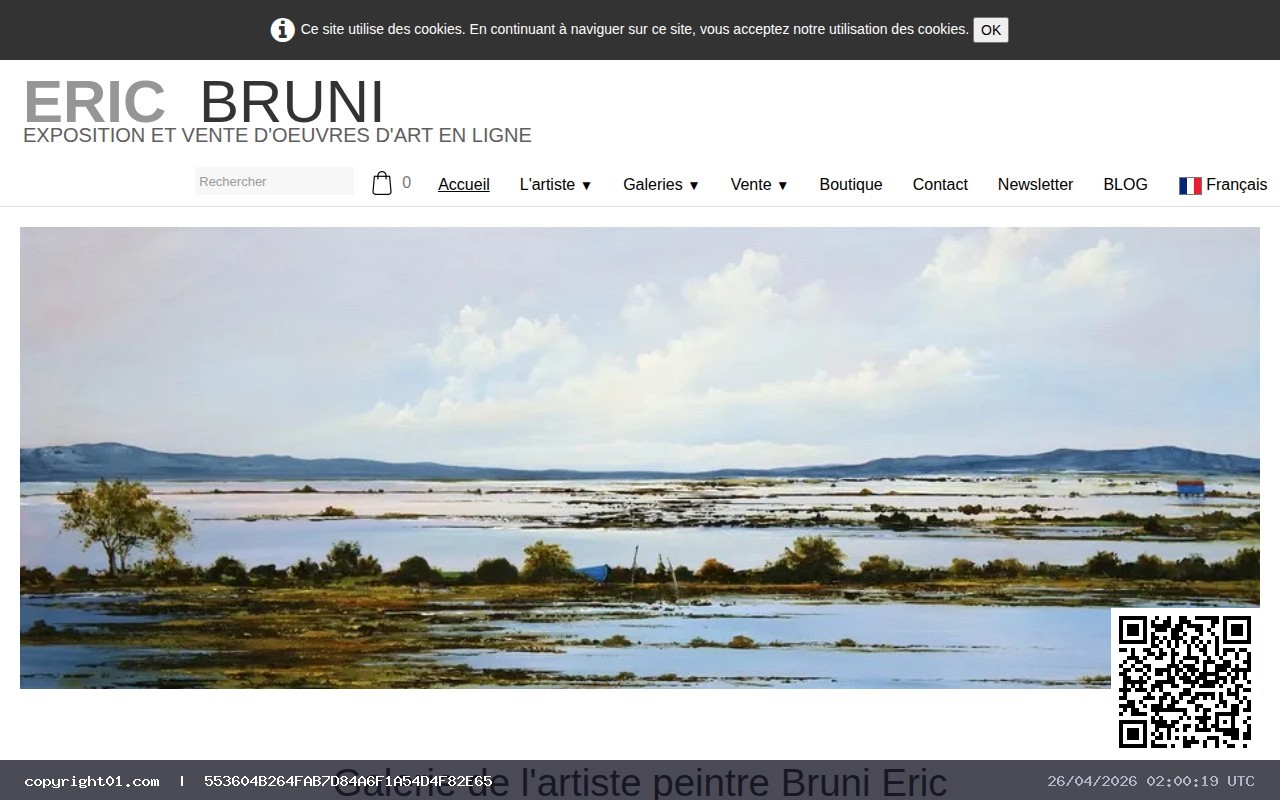Image resolution: width=1280 pixels, height=800 pixels.
Task: Open the Contact page
Action: [x=940, y=184]
